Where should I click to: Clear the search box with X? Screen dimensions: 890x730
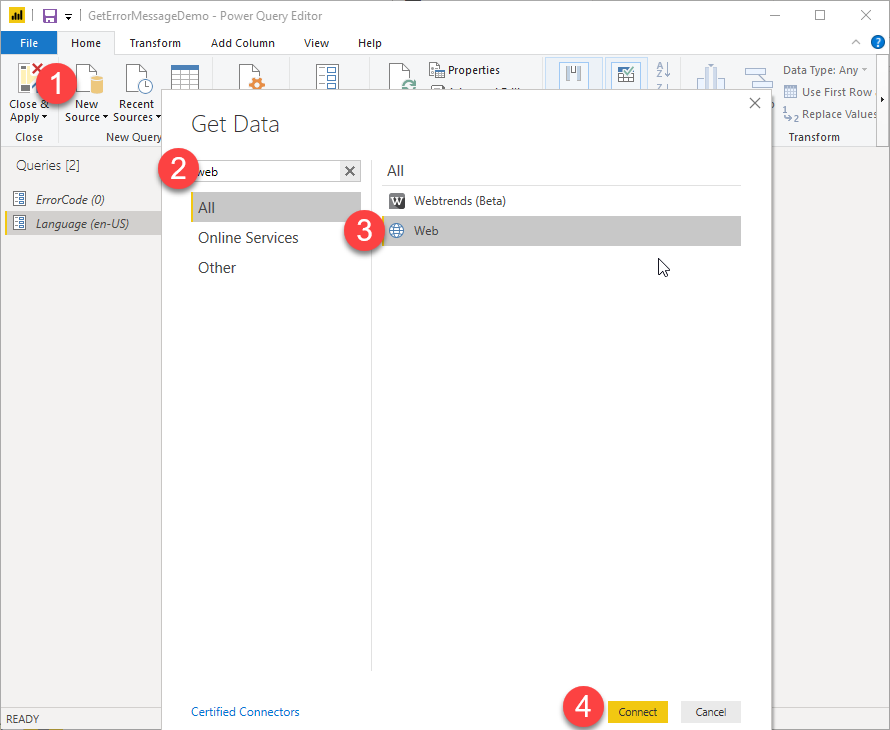pos(350,171)
